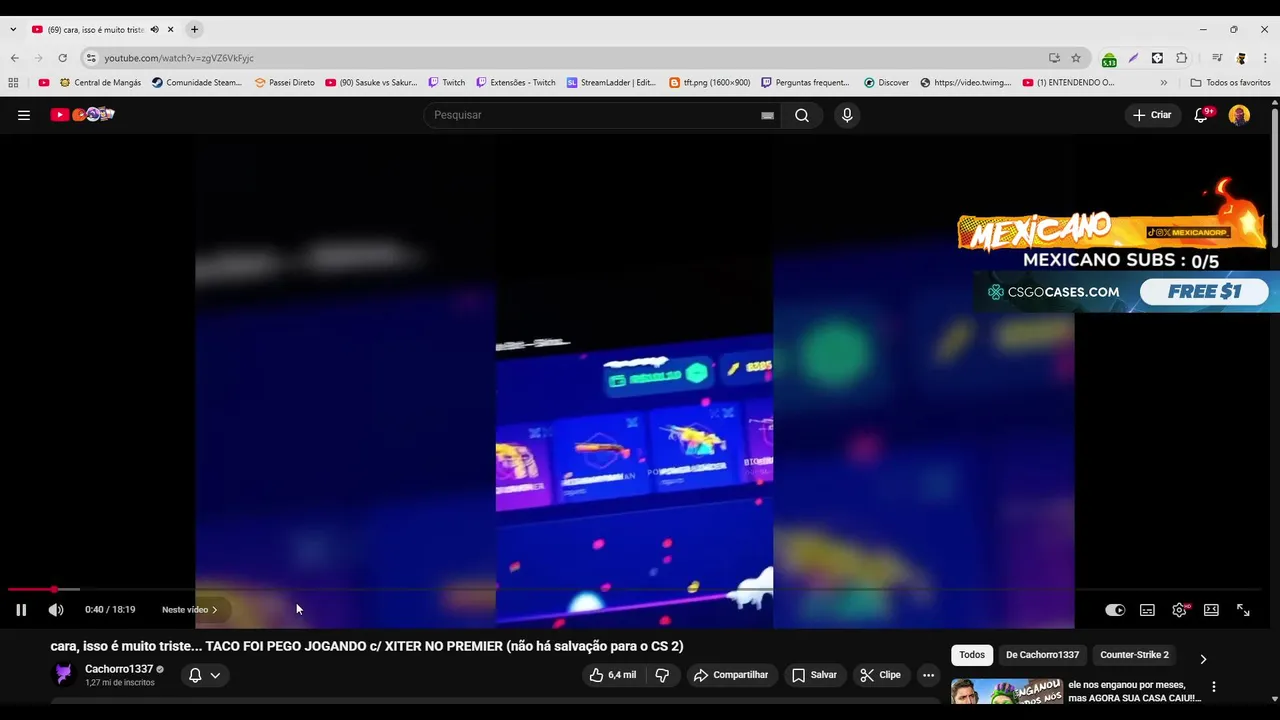
Task: Select the 'Todos' filter chip
Action: coord(972,655)
